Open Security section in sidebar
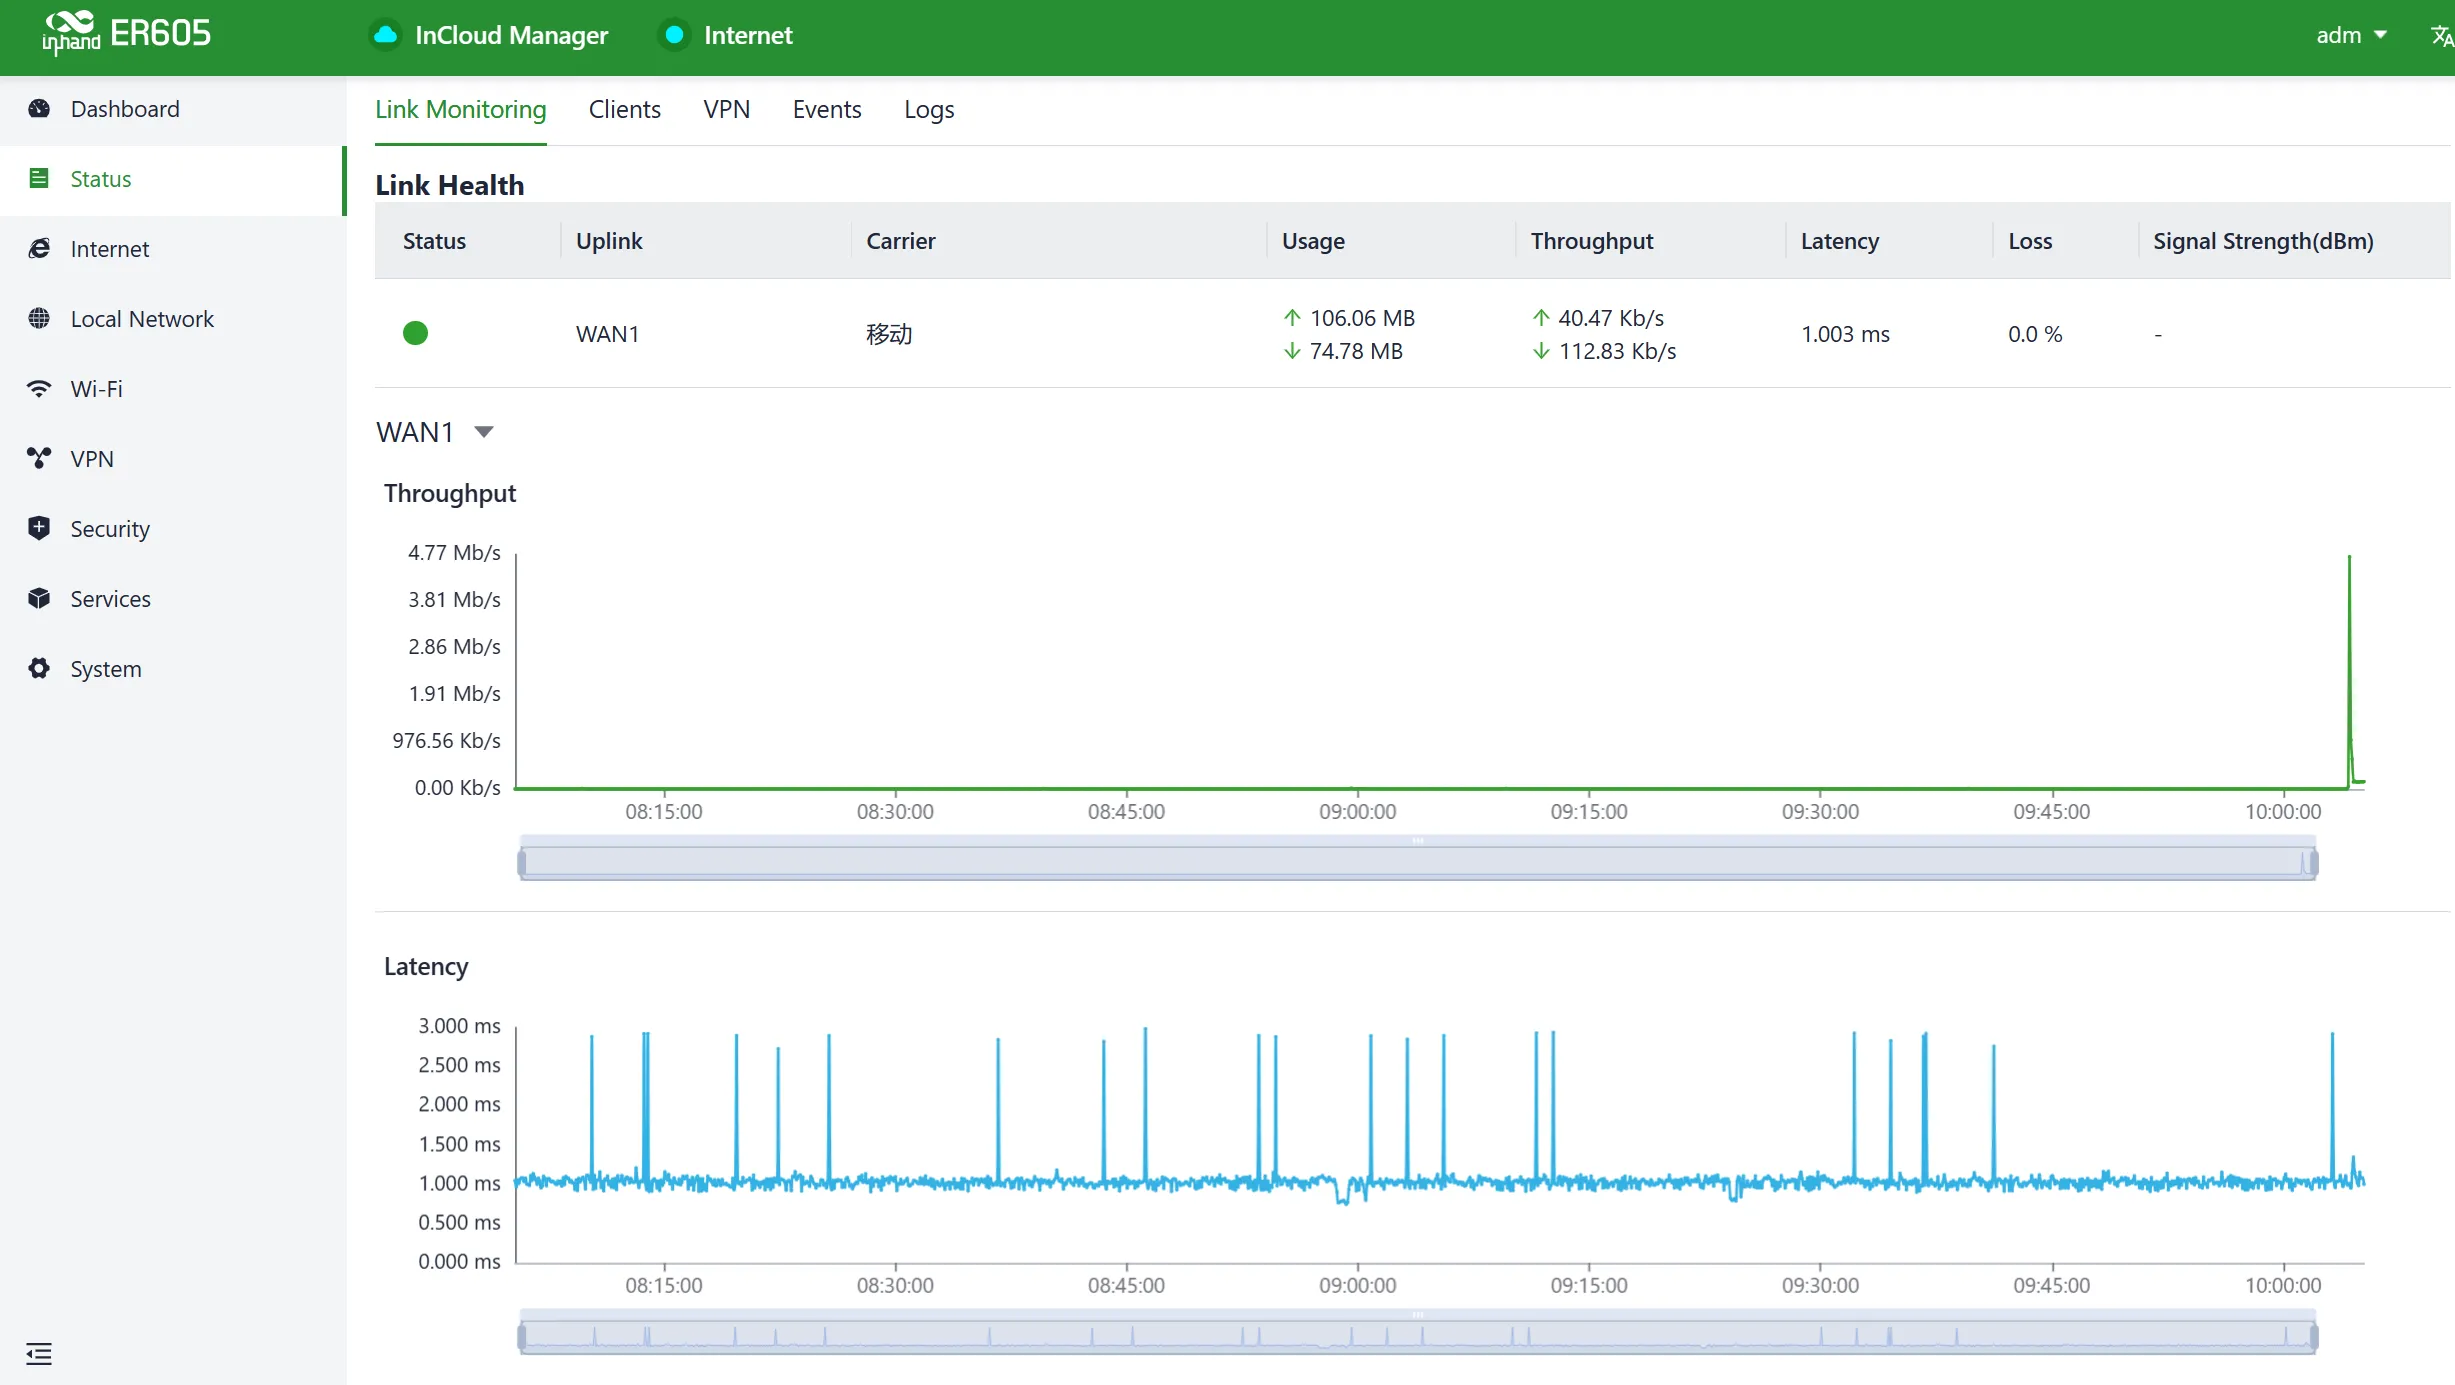The image size is (2455, 1385). pyautogui.click(x=172, y=529)
